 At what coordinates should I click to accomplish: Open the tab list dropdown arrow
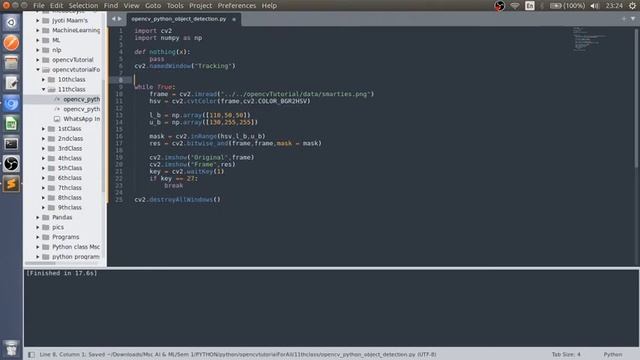point(633,19)
